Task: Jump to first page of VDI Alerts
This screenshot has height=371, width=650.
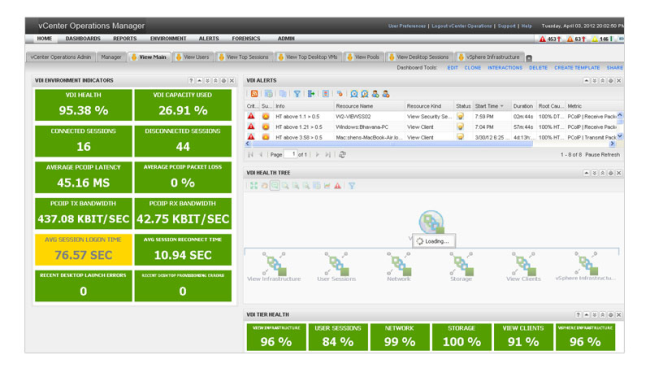Action: [x=250, y=155]
